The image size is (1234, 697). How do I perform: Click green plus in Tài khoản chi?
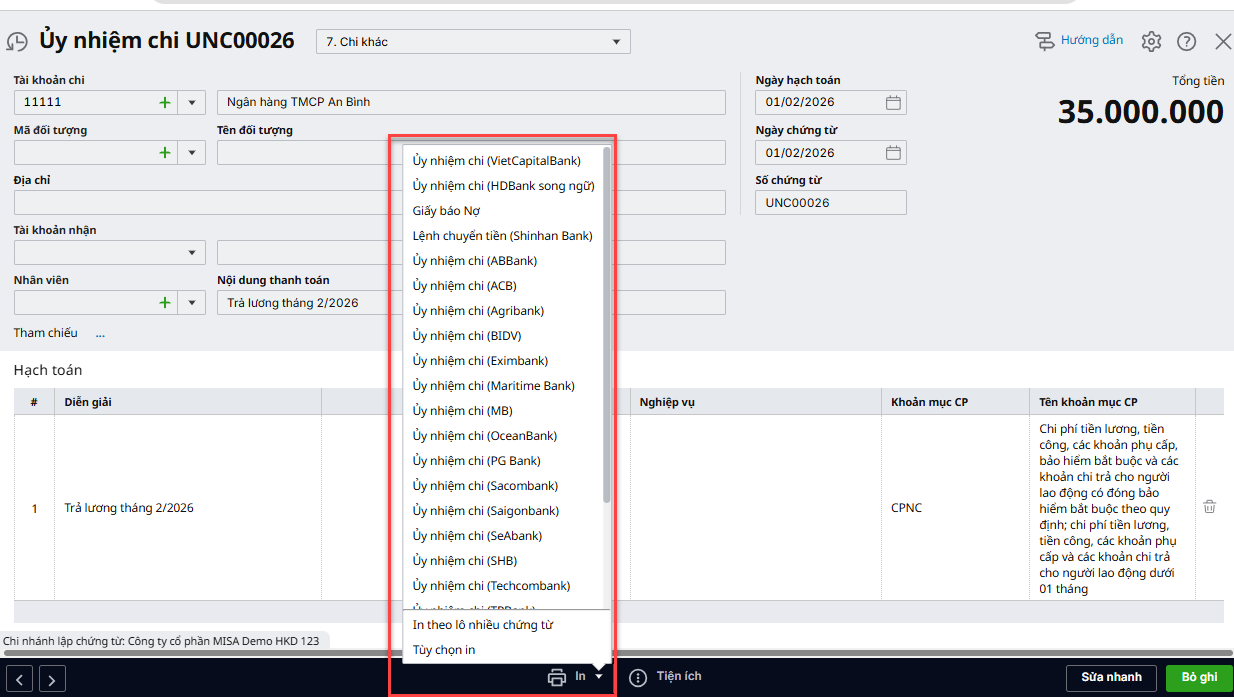point(165,102)
